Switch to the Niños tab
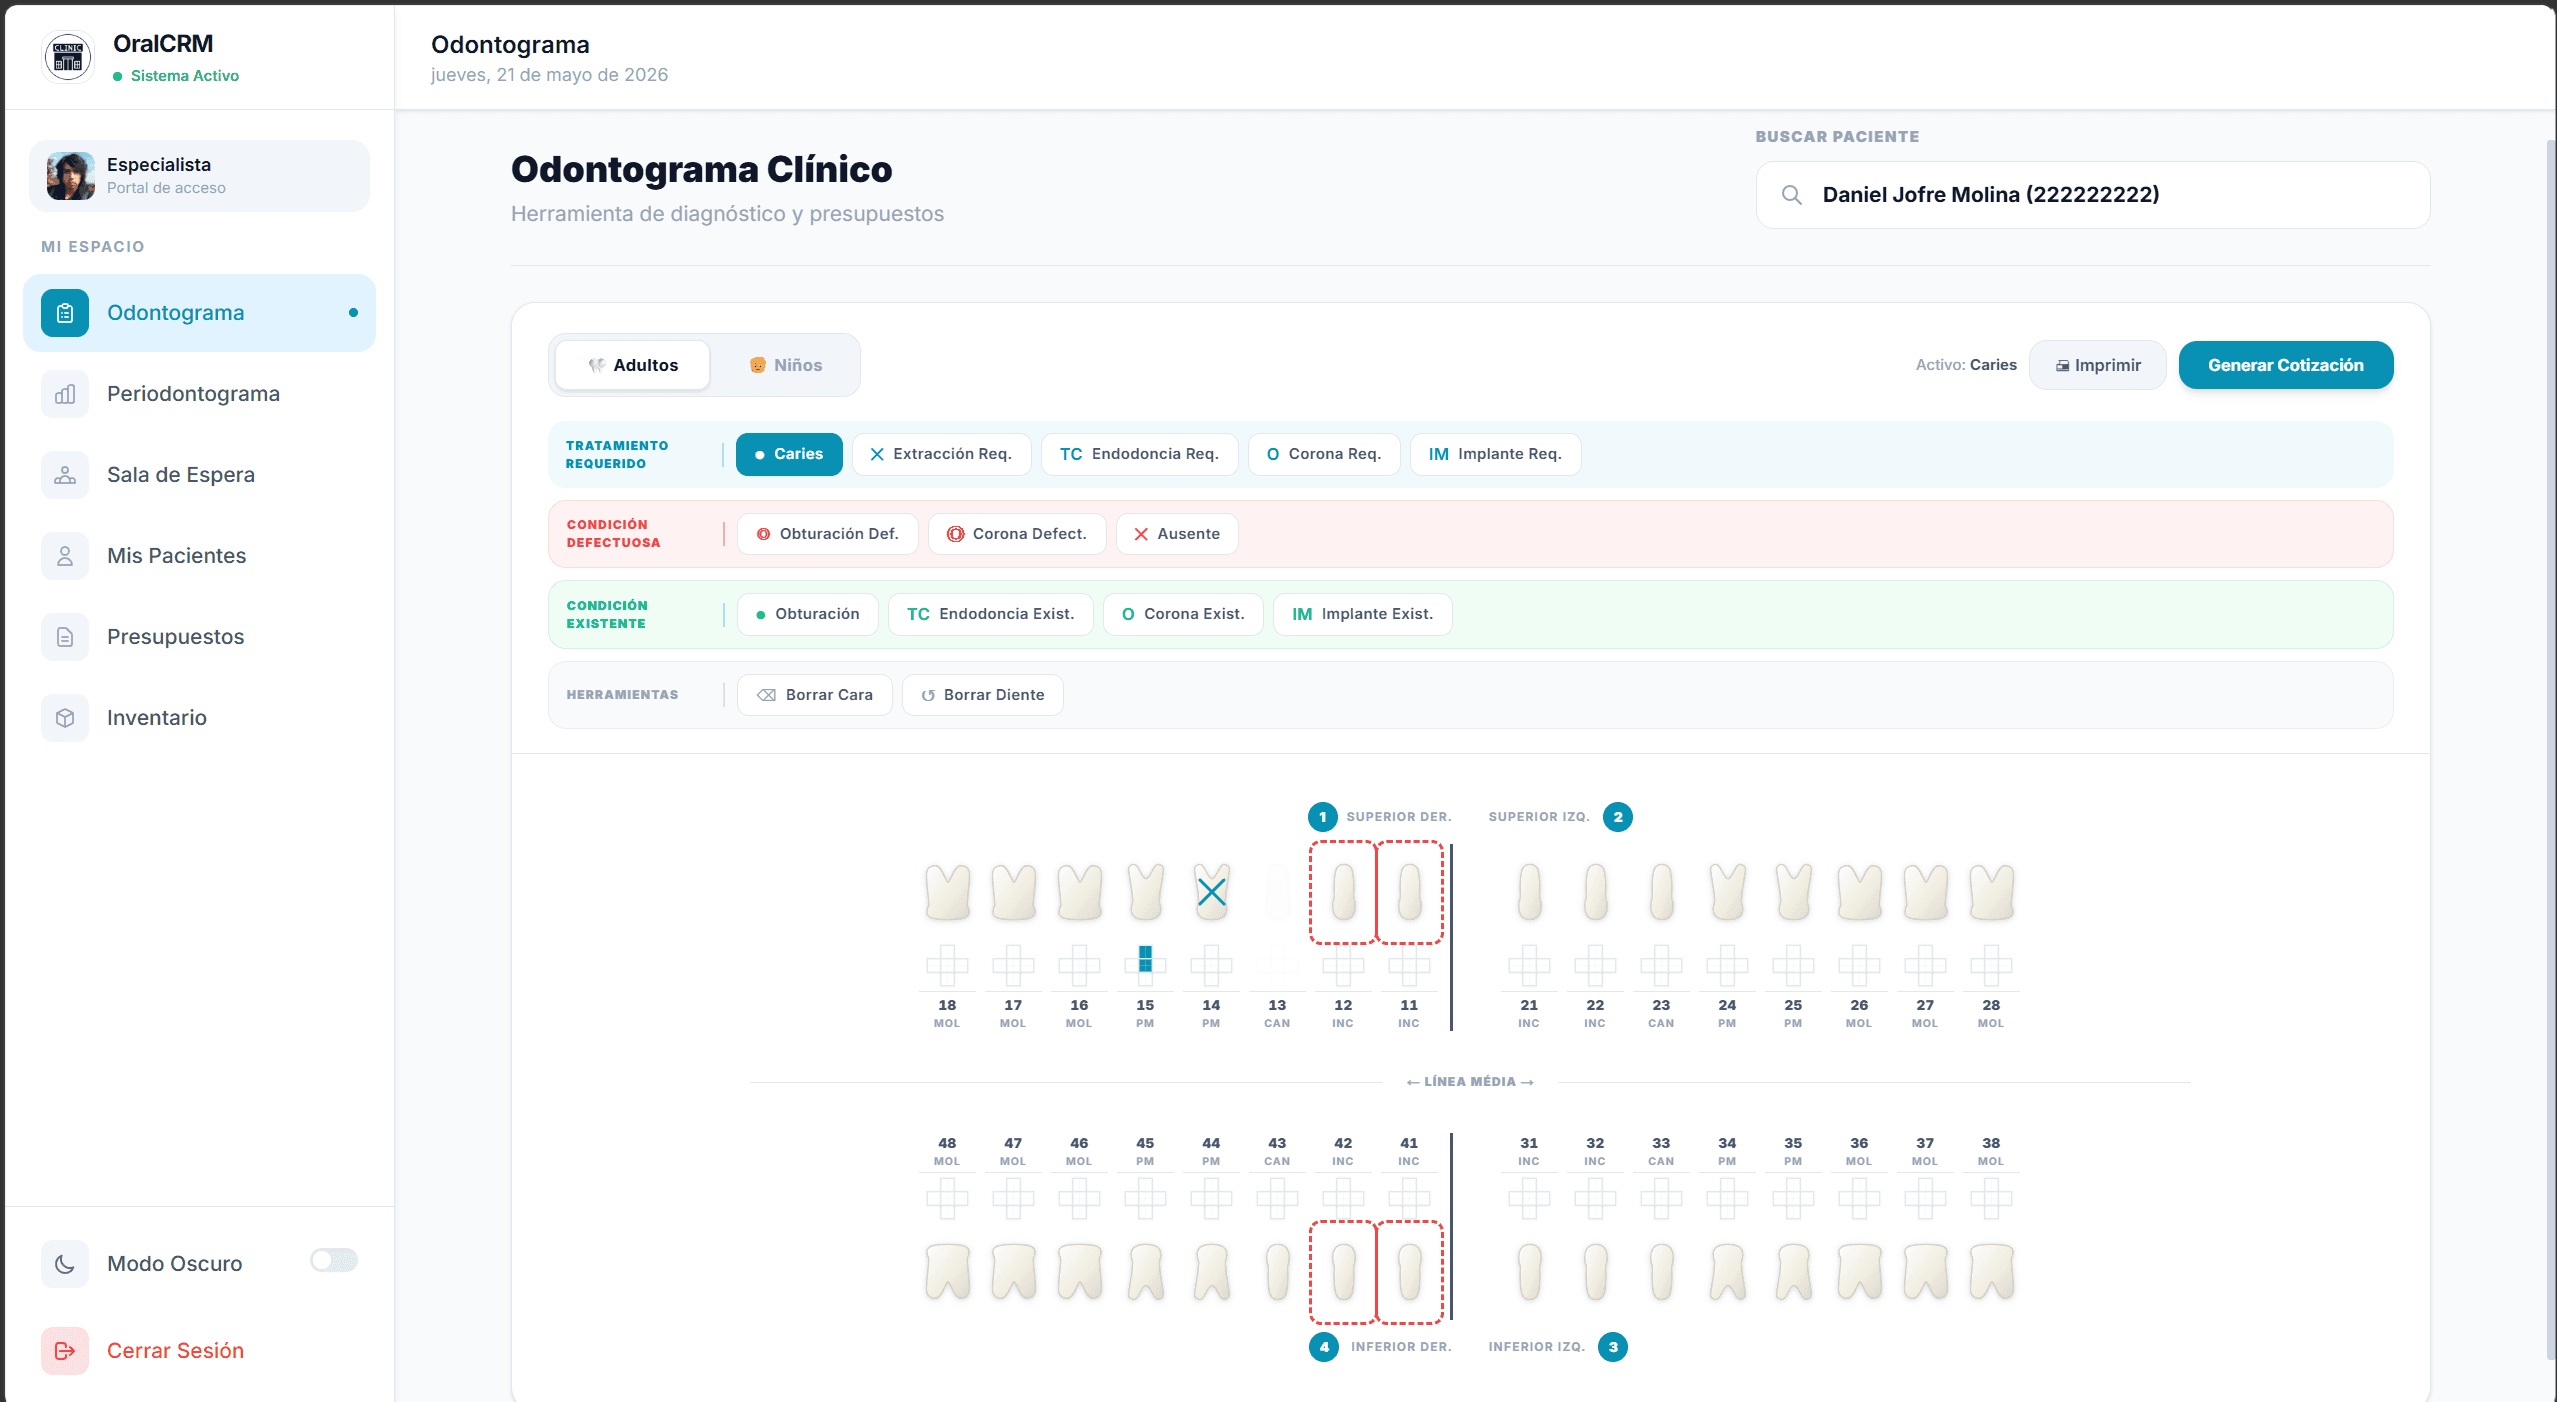Image resolution: width=2557 pixels, height=1402 pixels. click(x=786, y=365)
